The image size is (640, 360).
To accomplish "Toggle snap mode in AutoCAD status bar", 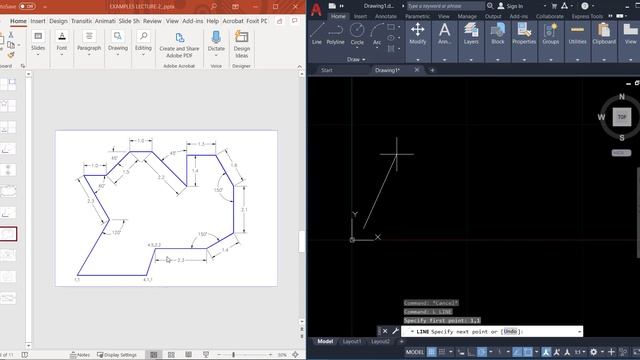I will point(442,351).
